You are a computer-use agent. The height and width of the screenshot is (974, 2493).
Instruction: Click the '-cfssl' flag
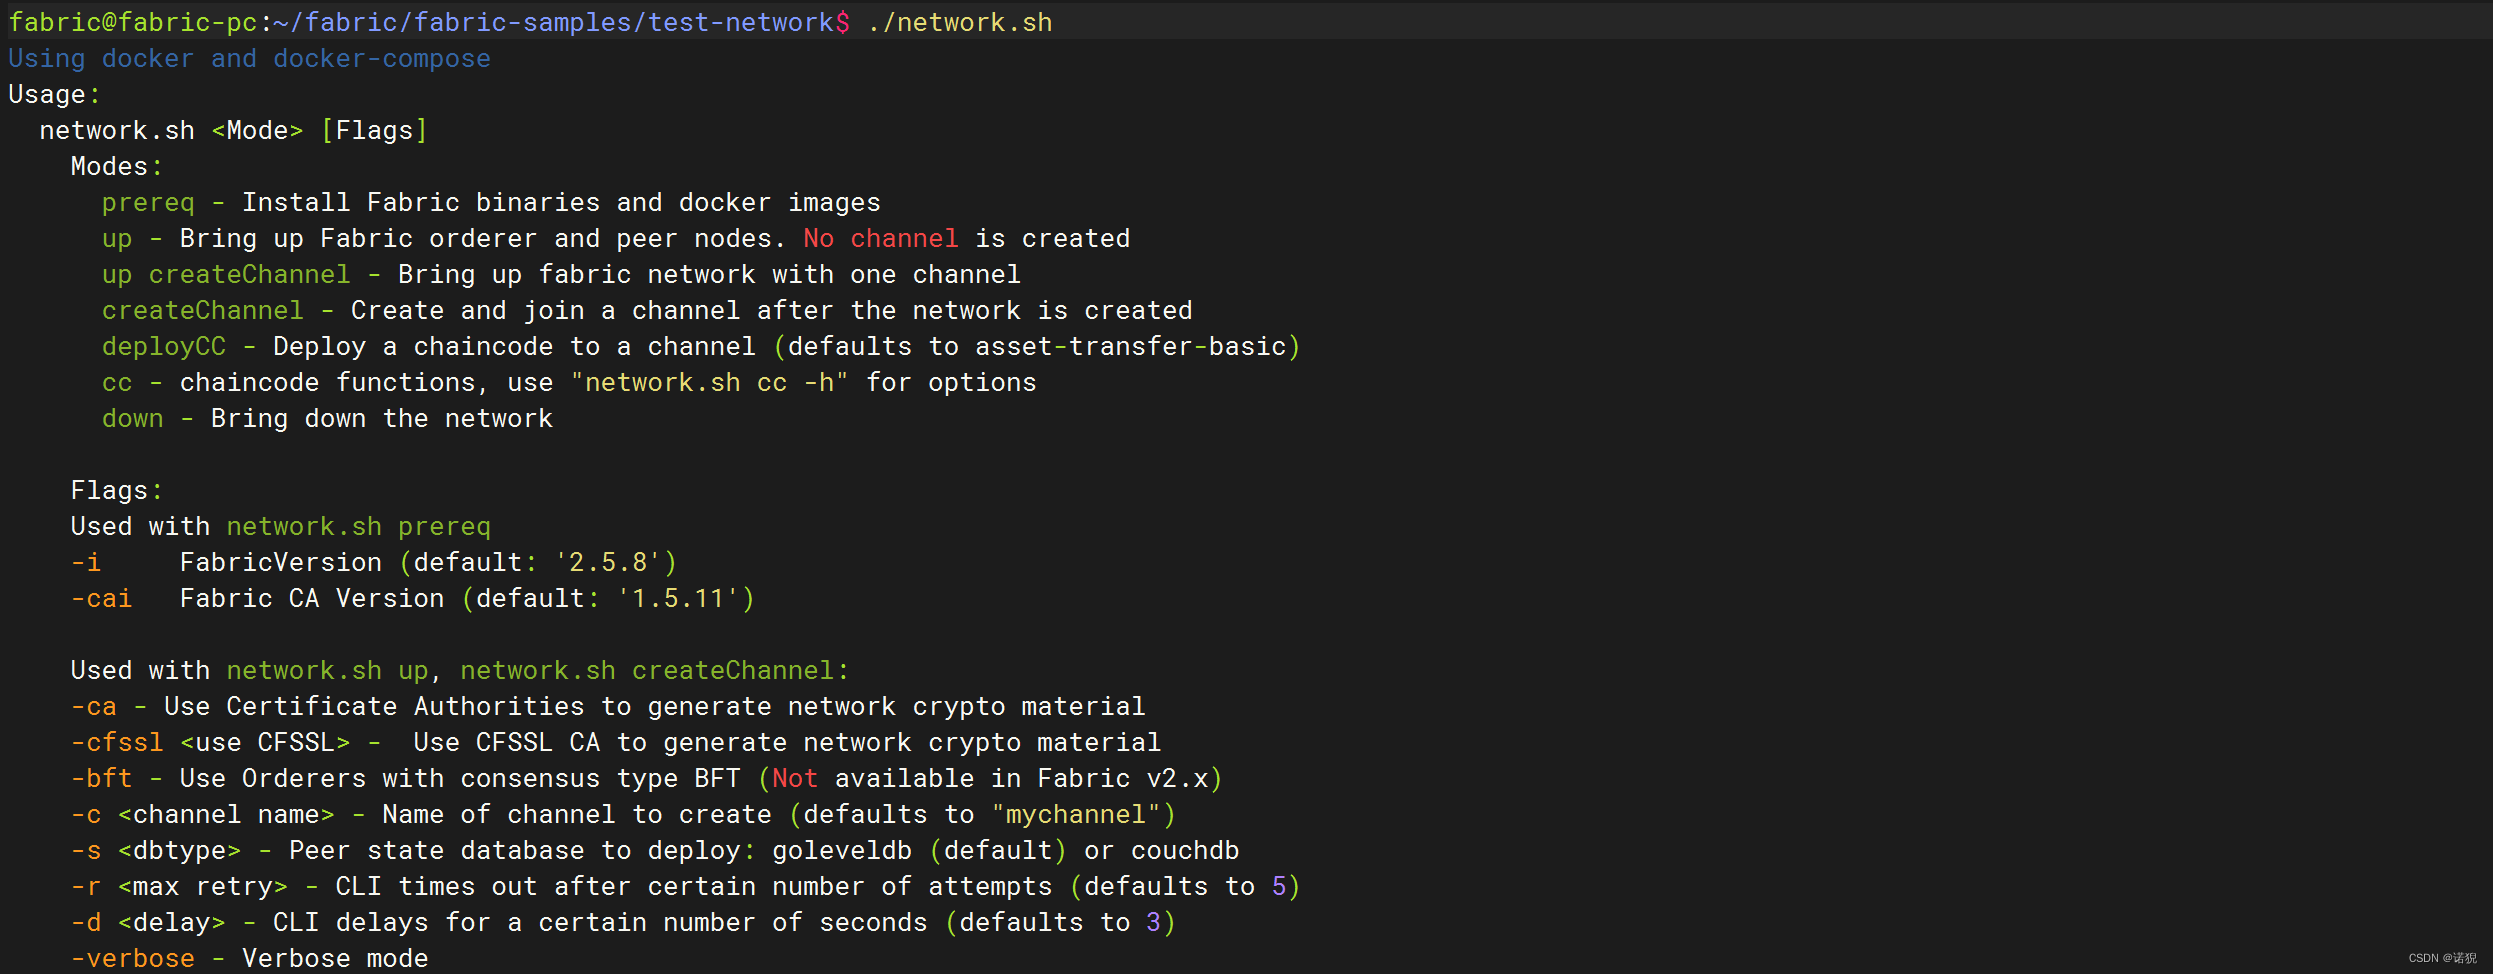(x=116, y=742)
